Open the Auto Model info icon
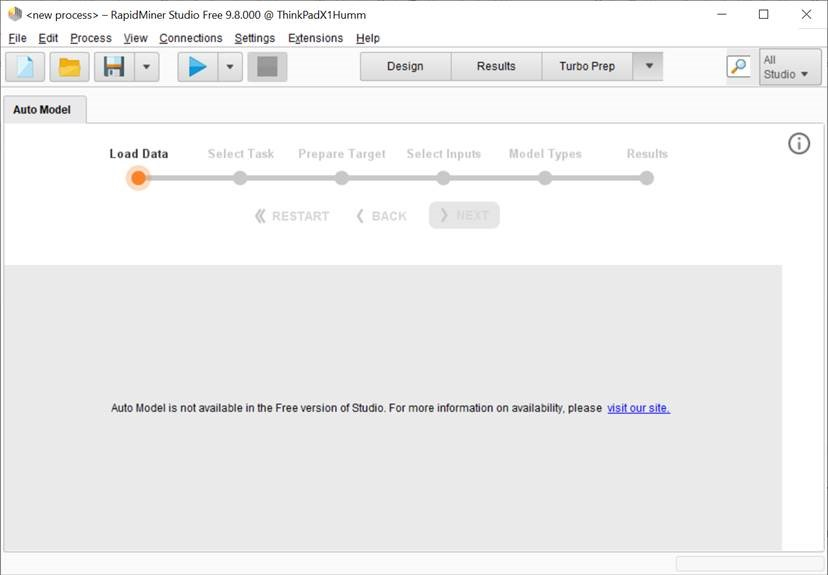Viewport: 828px width, 575px height. point(799,143)
